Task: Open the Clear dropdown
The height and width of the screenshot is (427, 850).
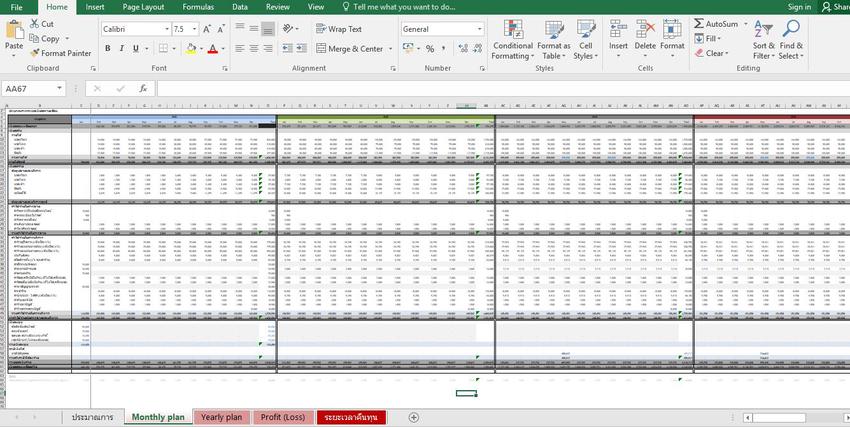Action: pos(711,53)
